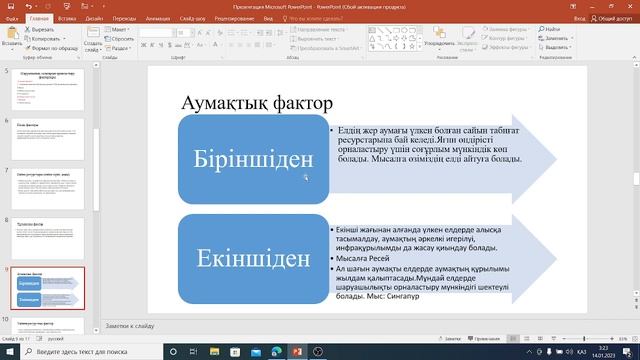Switch to the Вставка tab
Screen dimensions: 640x360
click(67, 18)
